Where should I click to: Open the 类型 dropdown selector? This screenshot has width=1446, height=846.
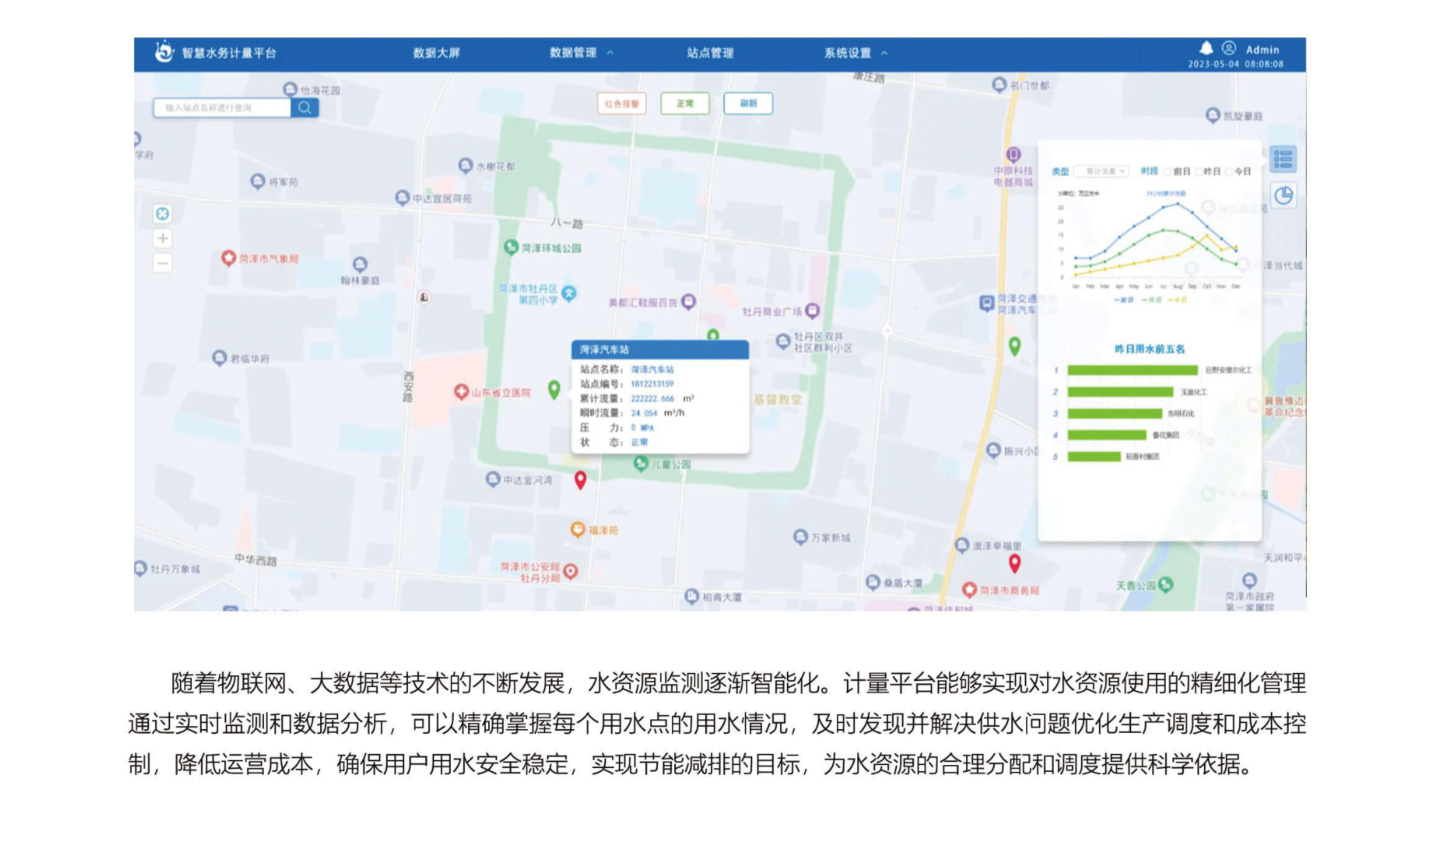[x=1102, y=172]
